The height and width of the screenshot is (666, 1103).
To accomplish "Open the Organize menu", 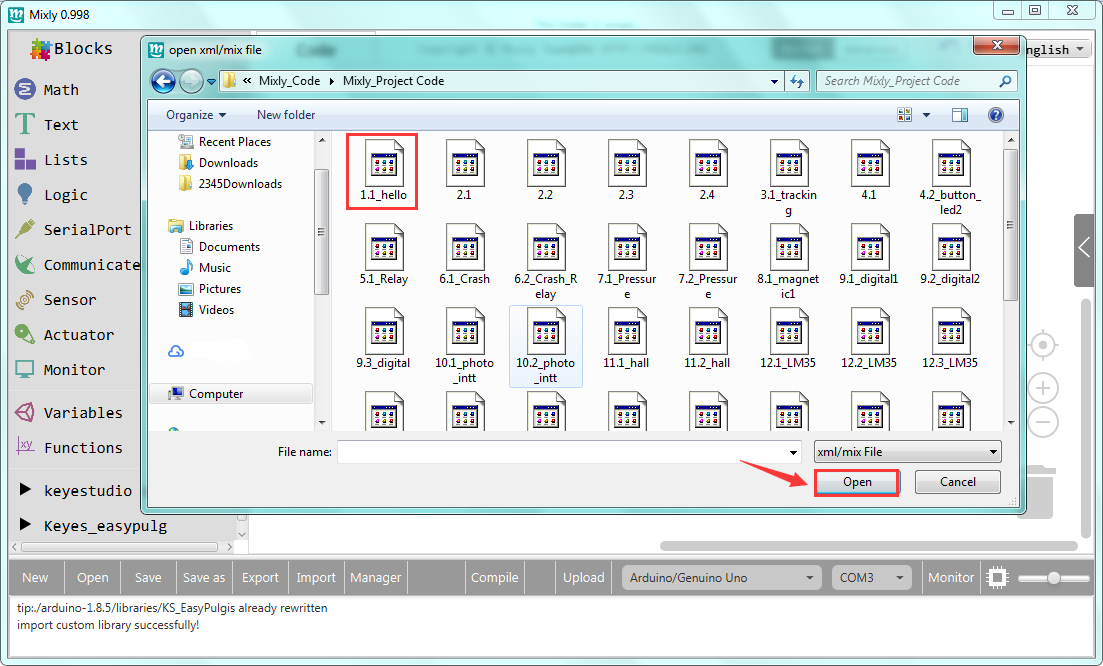I will click(x=196, y=115).
